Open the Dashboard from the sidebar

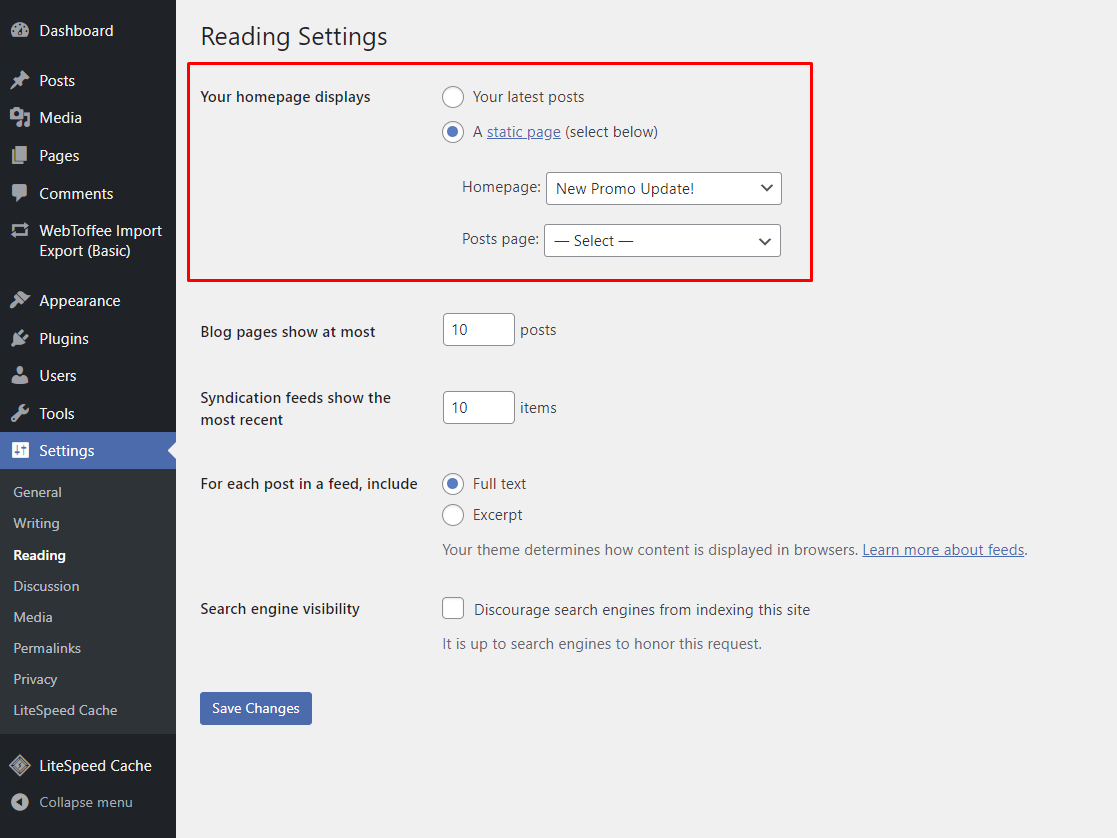pos(21,30)
